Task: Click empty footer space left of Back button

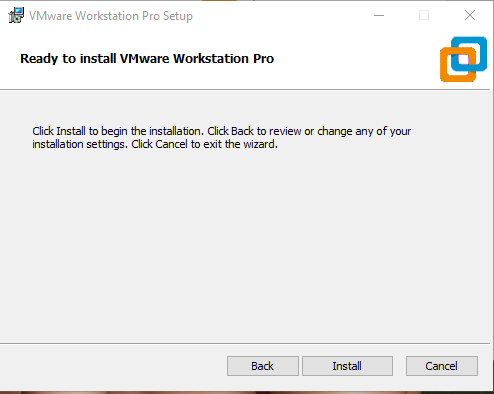Action: [x=113, y=366]
